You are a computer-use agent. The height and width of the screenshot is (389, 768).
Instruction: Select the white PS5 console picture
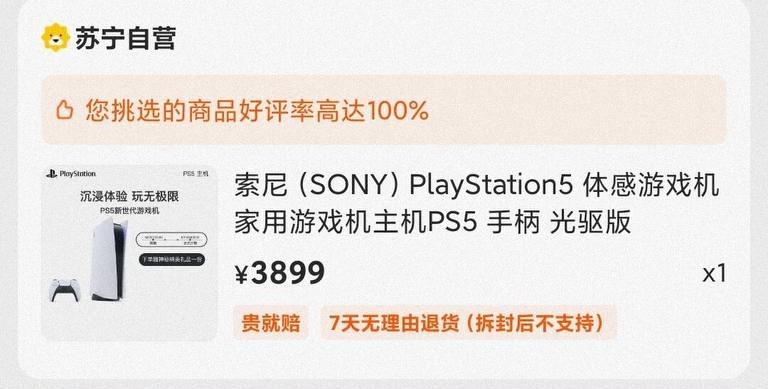point(108,259)
